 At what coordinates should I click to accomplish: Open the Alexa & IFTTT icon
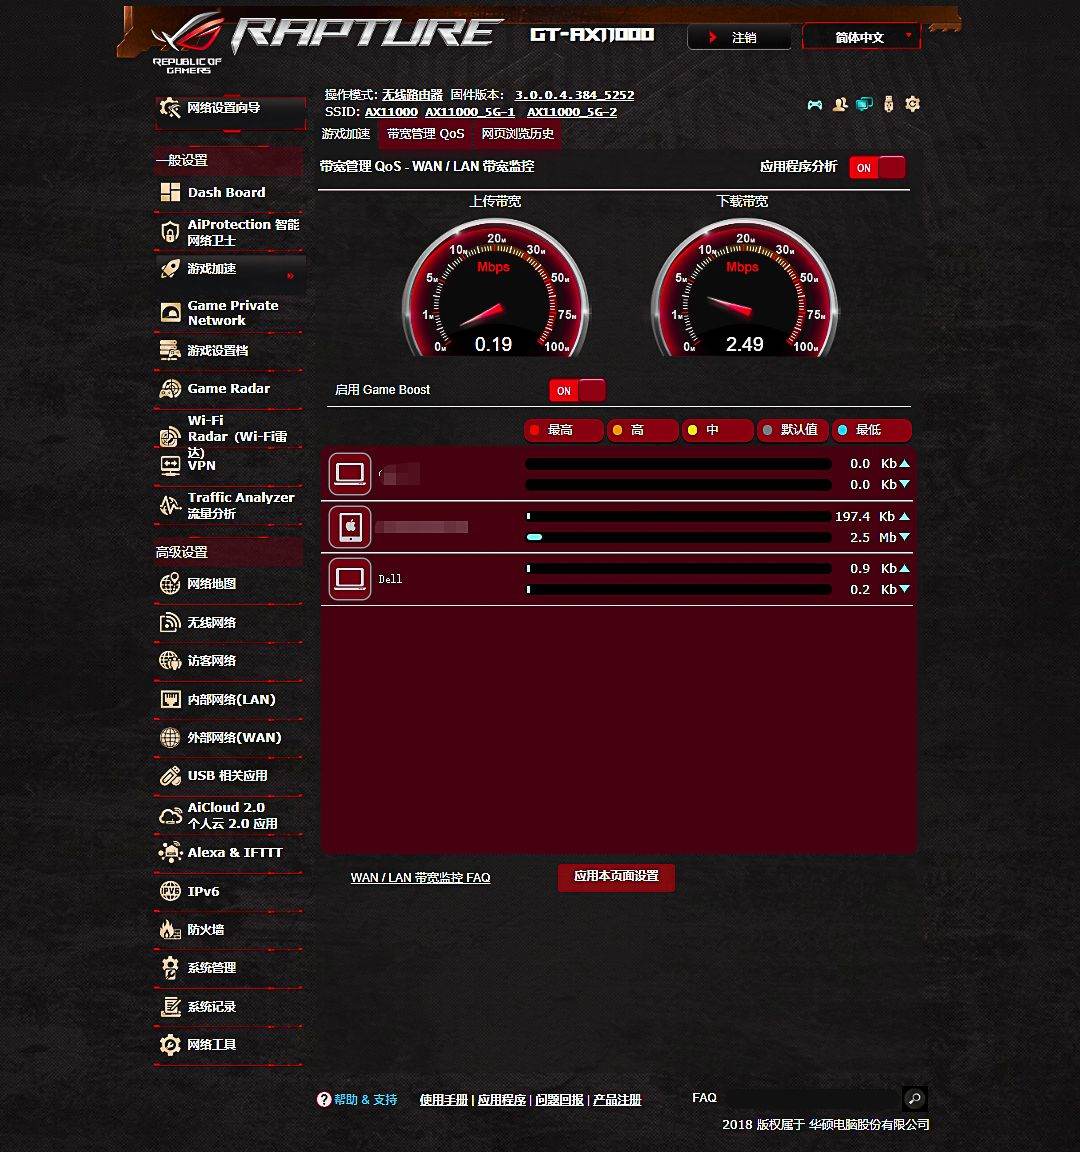[x=170, y=852]
